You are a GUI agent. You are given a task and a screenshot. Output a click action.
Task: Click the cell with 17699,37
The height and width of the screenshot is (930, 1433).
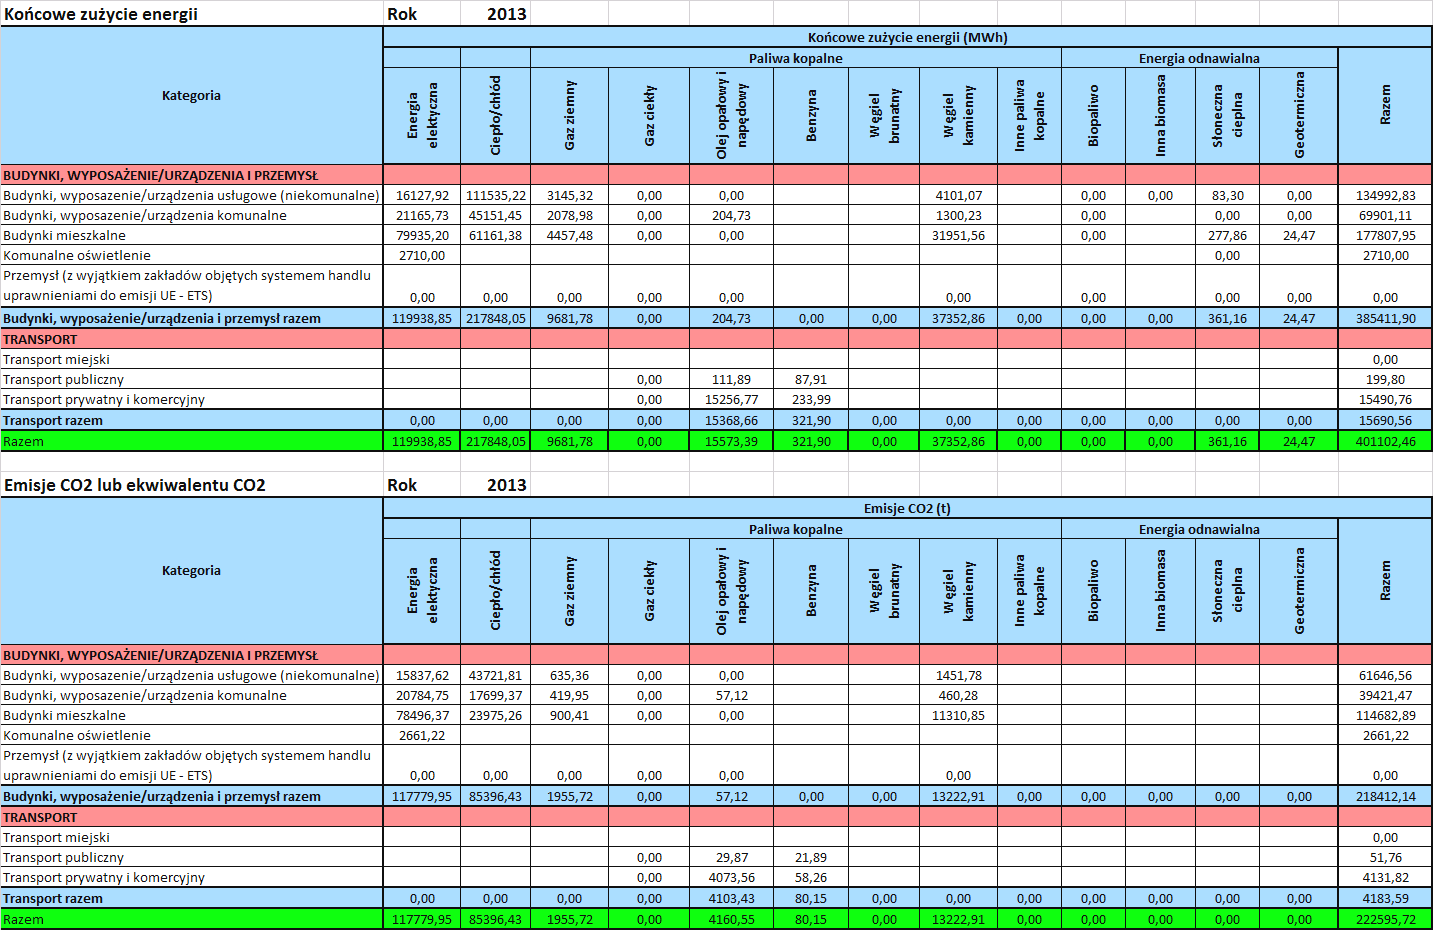(x=495, y=695)
